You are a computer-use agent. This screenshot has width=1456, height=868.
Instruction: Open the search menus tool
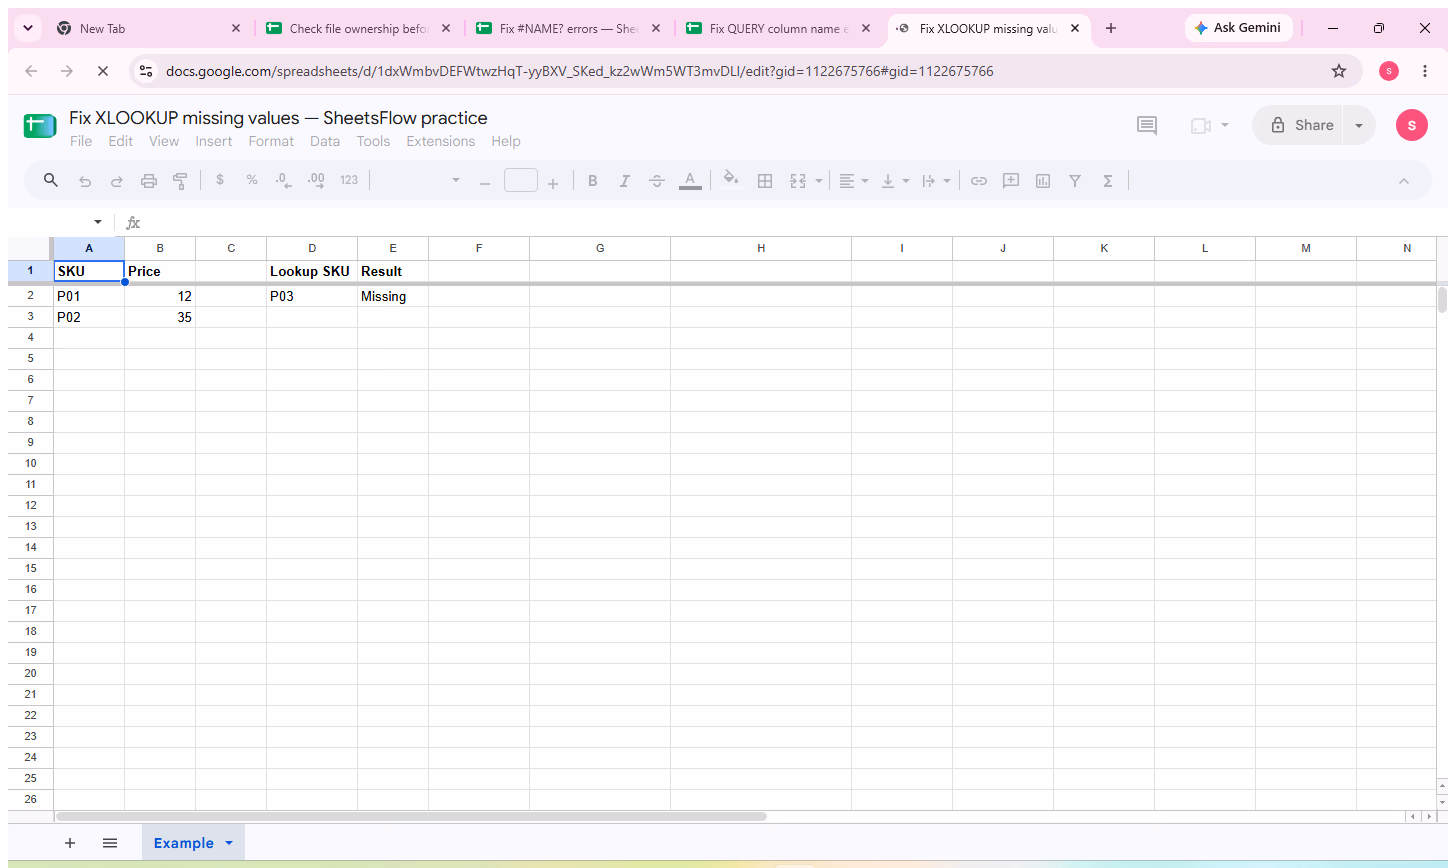pyautogui.click(x=51, y=181)
